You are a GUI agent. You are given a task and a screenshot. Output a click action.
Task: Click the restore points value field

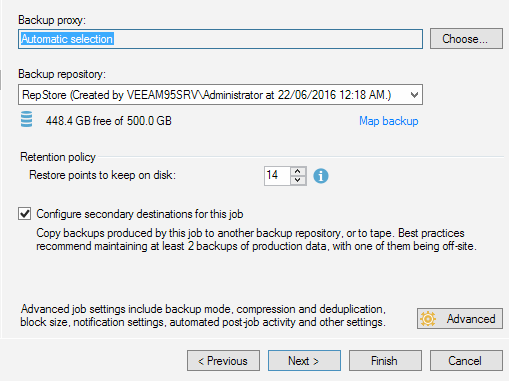coord(277,176)
